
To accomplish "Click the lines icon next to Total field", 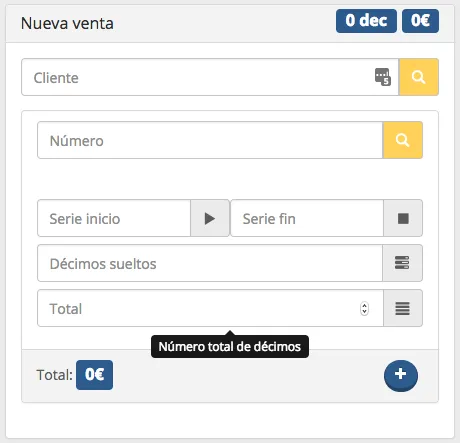I will tap(403, 308).
